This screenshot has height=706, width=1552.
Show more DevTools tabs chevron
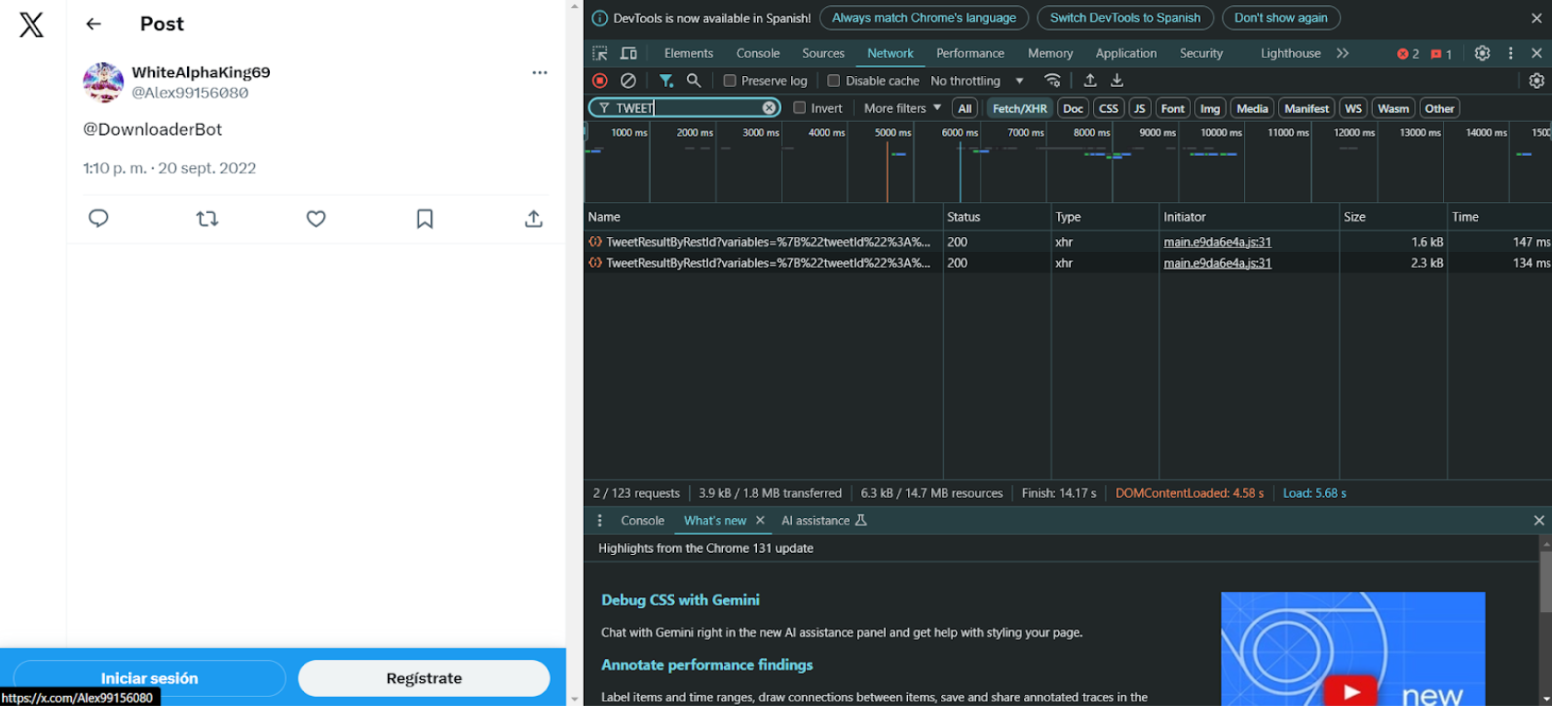[1342, 53]
